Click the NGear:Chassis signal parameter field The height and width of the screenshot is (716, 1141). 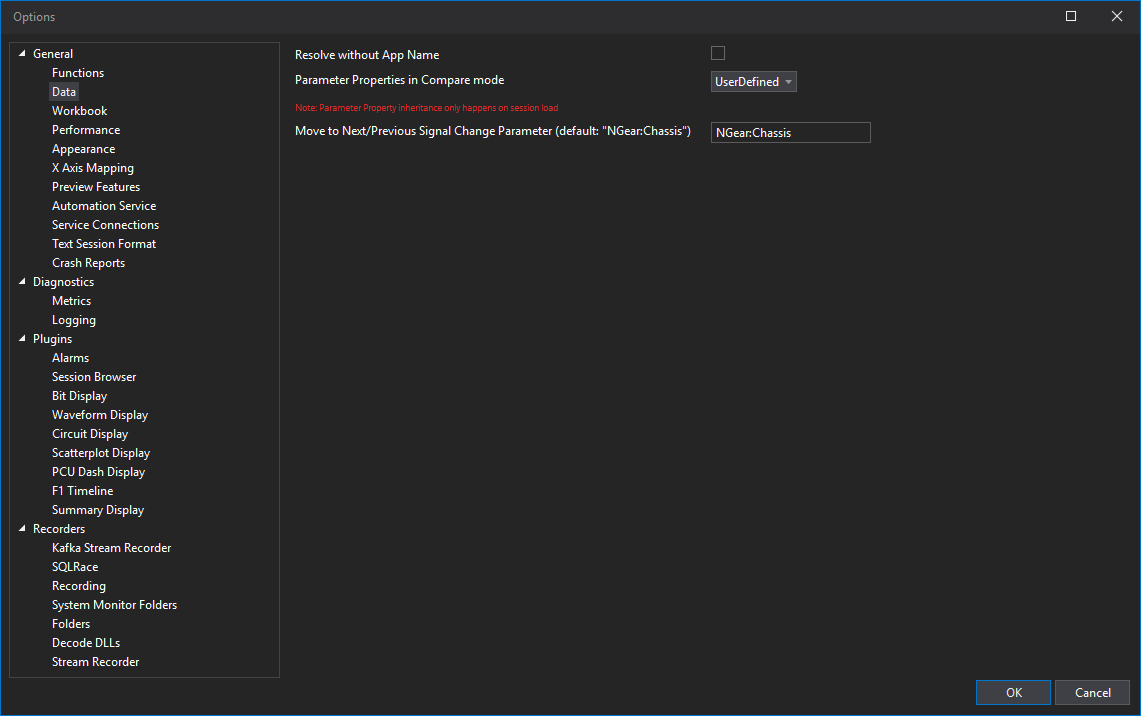point(790,132)
